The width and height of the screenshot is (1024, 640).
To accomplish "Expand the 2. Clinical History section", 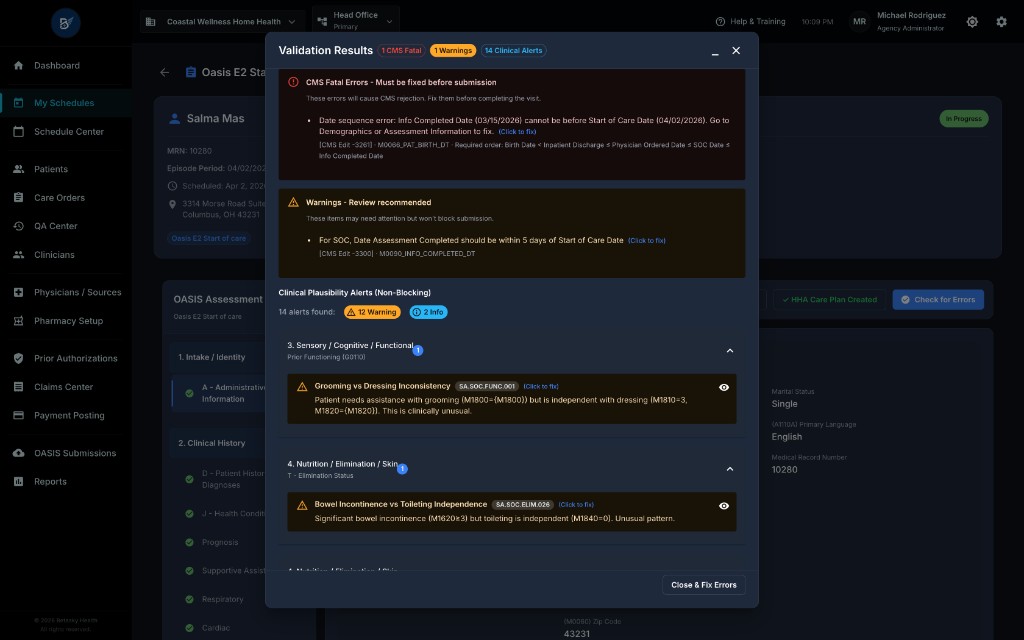I will pyautogui.click(x=217, y=443).
